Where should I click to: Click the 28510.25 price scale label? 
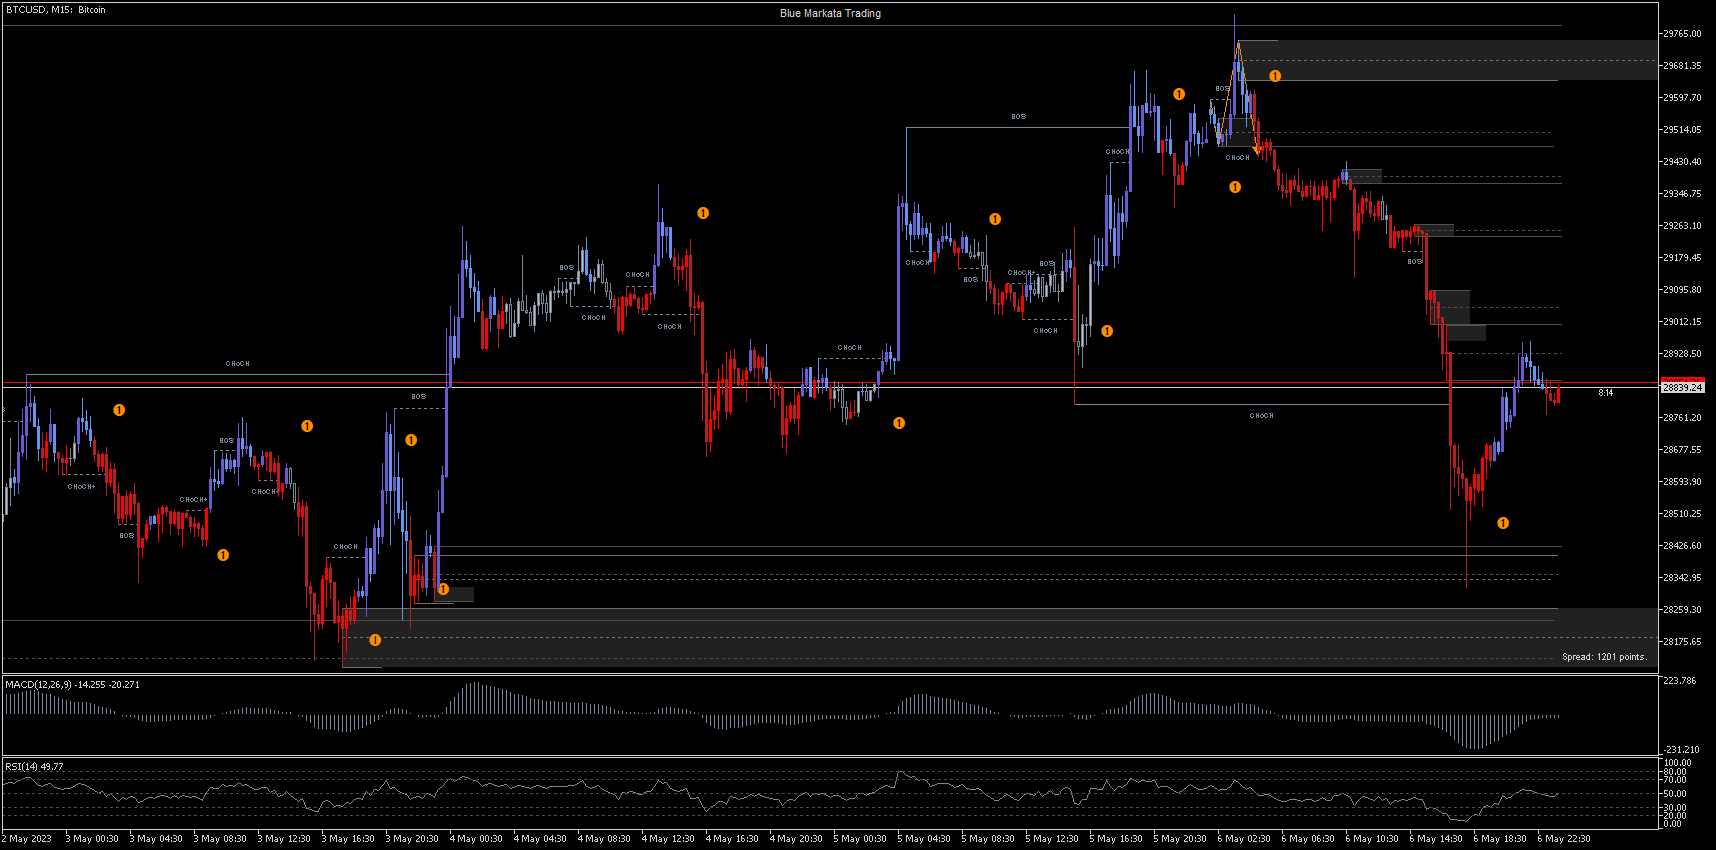[x=1682, y=514]
